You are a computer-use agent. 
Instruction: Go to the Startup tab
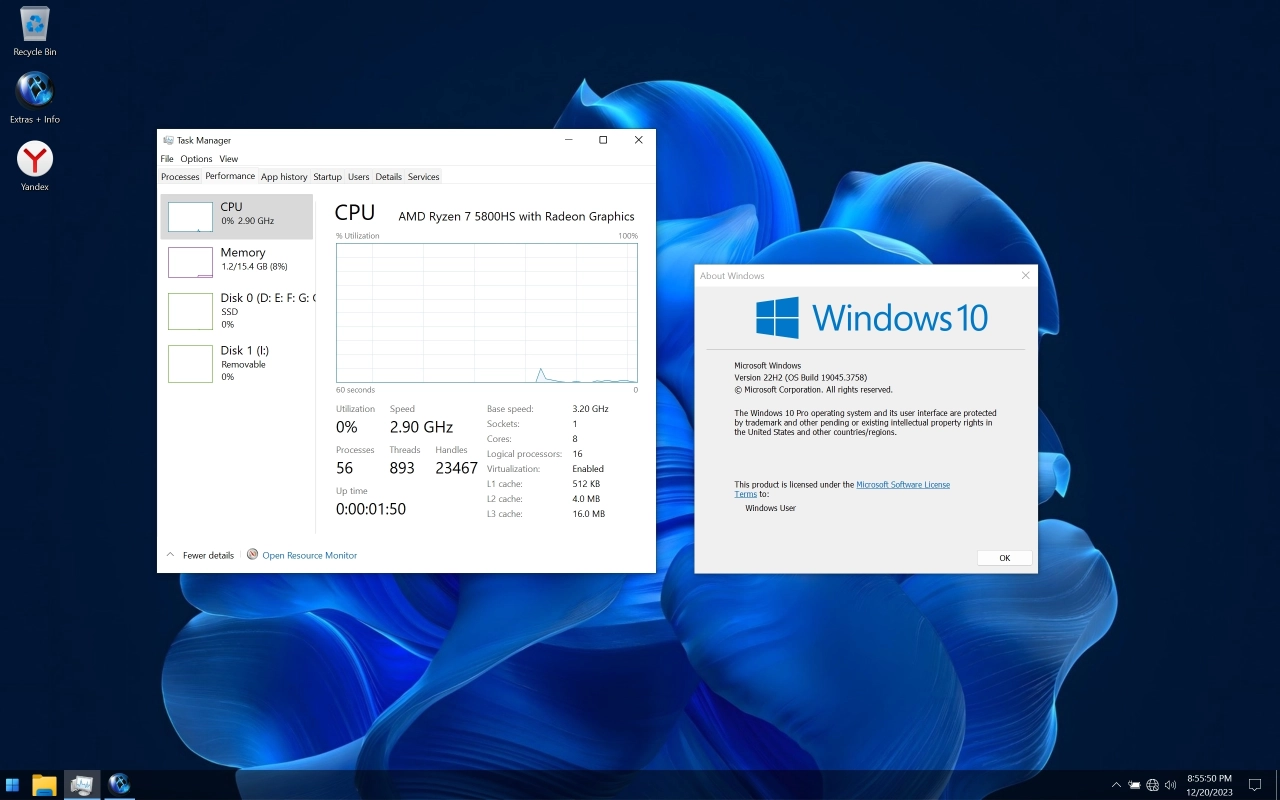point(327,177)
